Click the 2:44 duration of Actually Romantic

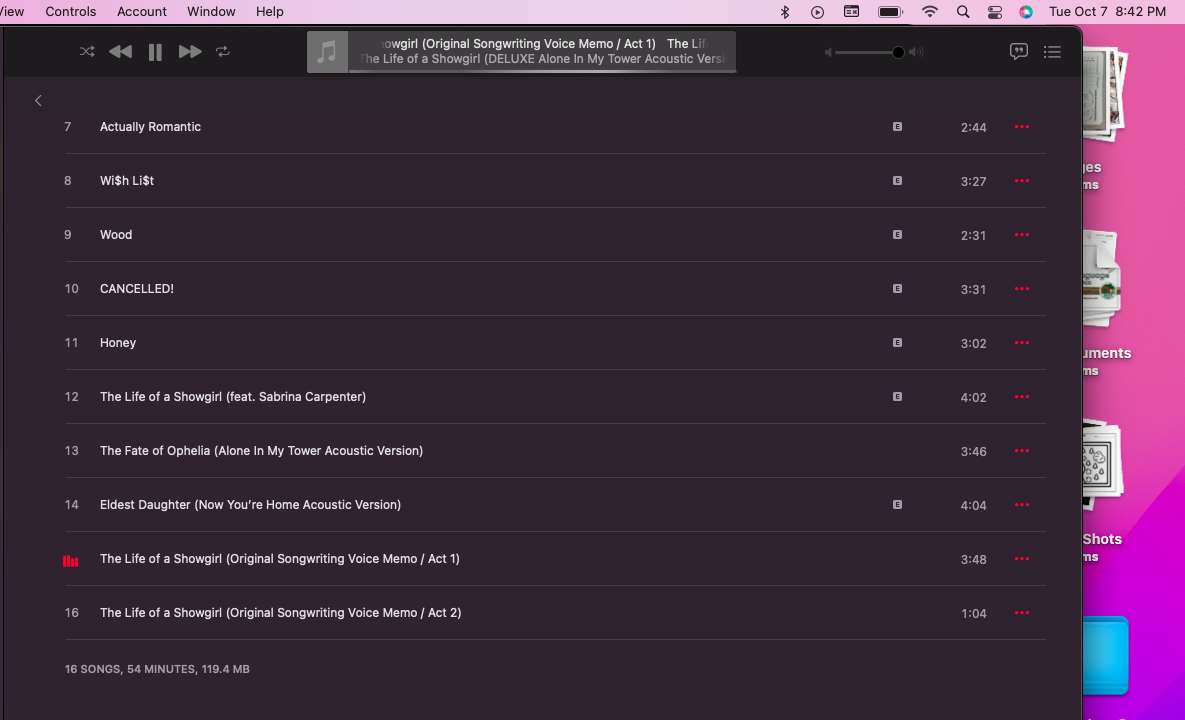tap(973, 128)
